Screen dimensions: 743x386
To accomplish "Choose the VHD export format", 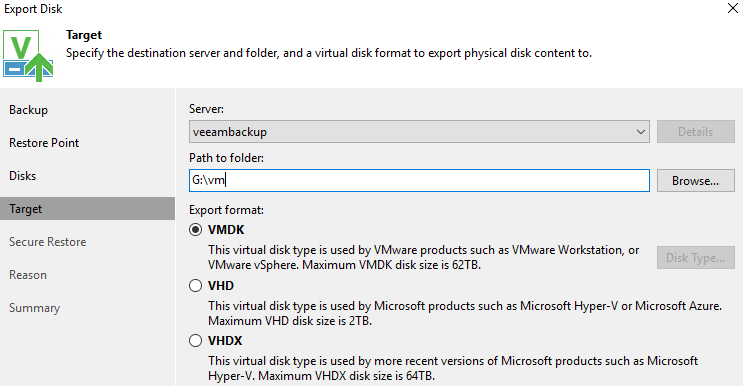I will (x=195, y=286).
